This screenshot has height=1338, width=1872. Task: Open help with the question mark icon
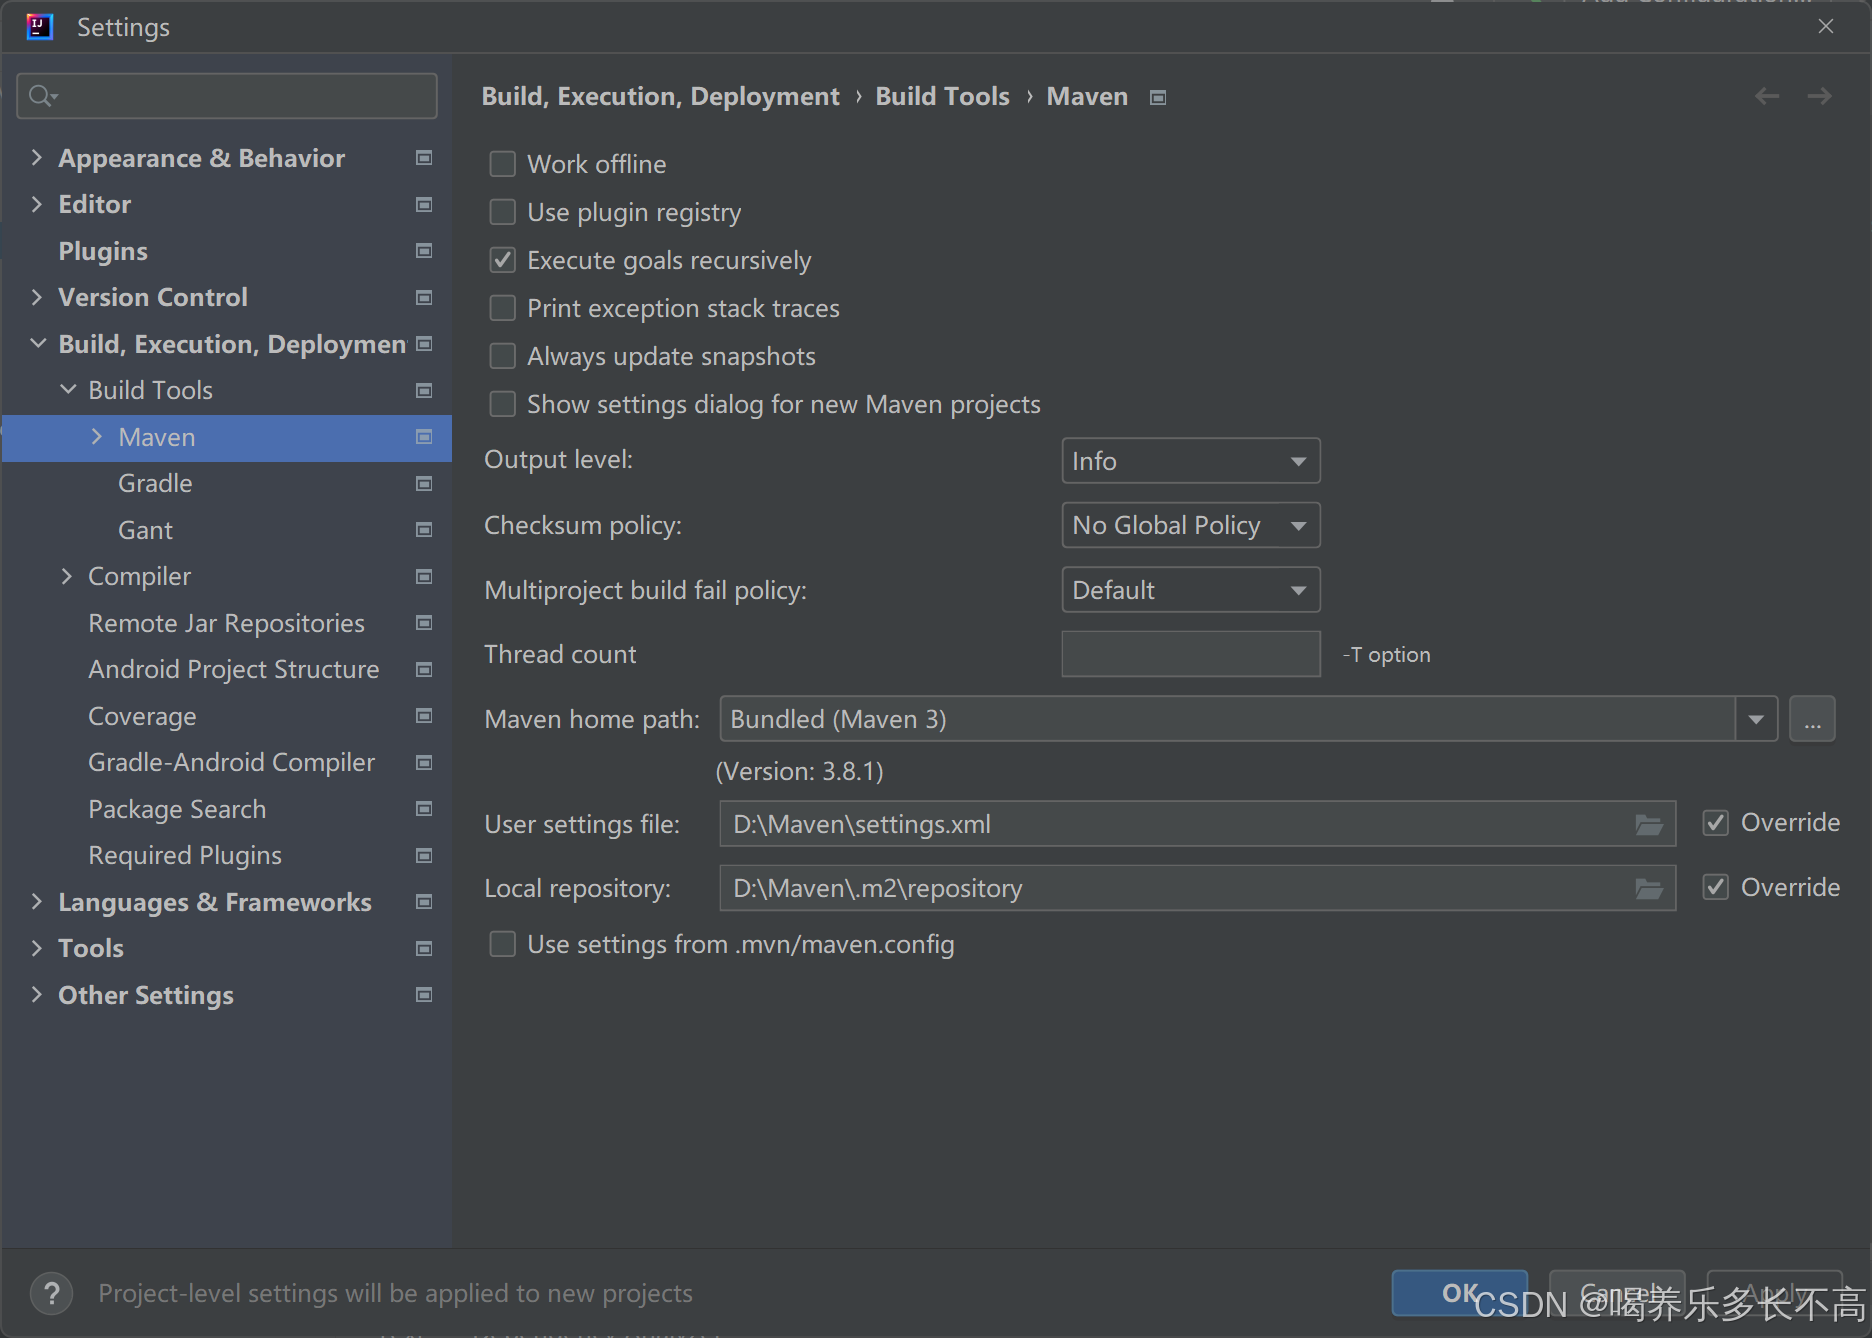52,1293
